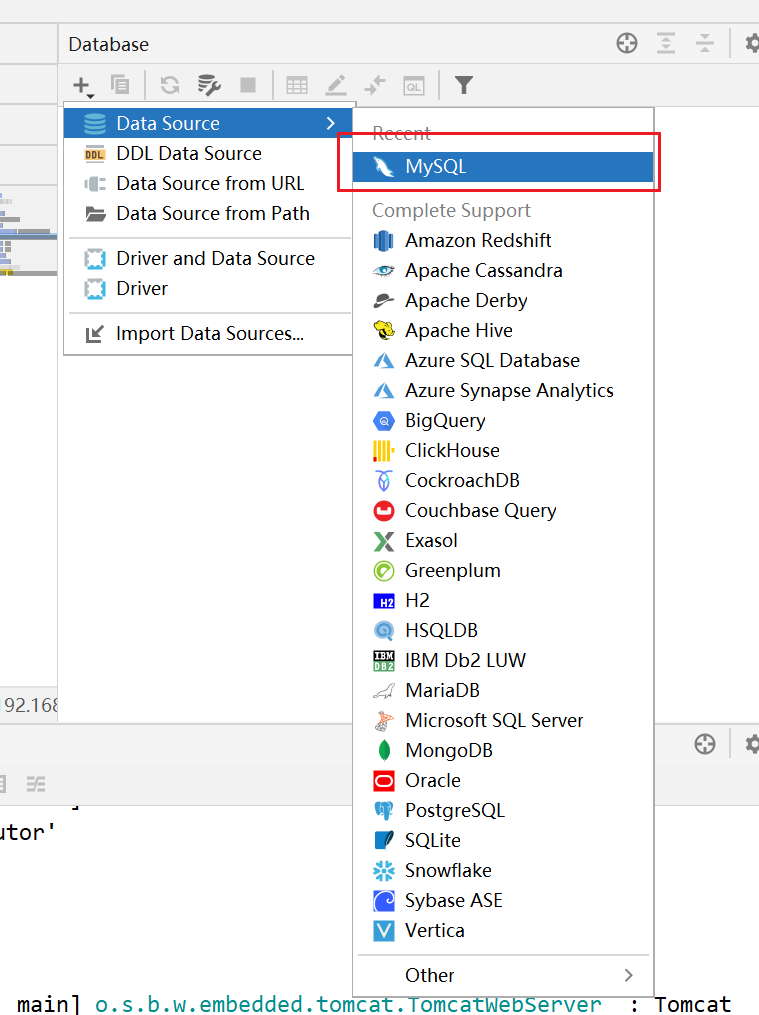The image size is (759, 1015).
Task: Select IBM Db2 LUW data source
Action: [x=503, y=660]
